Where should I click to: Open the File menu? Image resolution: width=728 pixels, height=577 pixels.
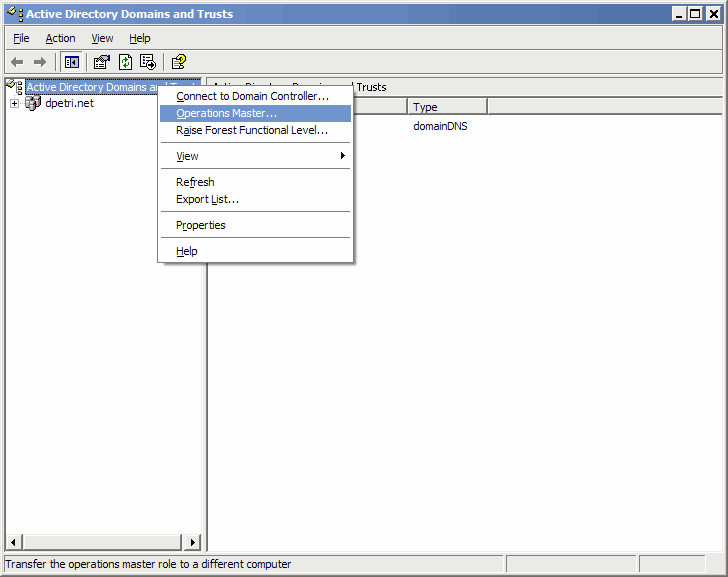click(x=21, y=38)
